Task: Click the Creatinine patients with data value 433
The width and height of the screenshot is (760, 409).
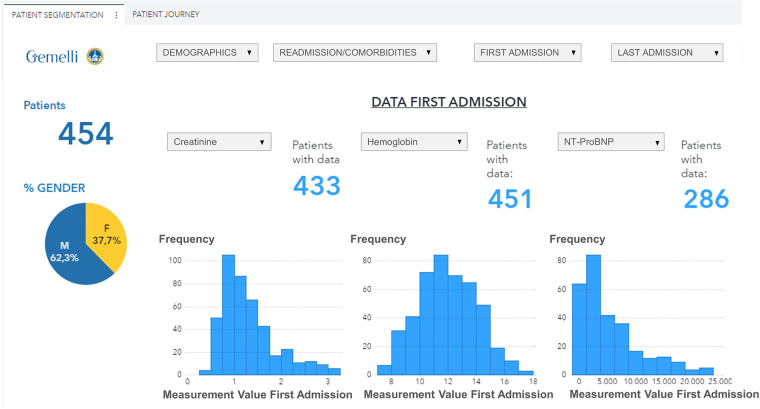Action: (317, 185)
